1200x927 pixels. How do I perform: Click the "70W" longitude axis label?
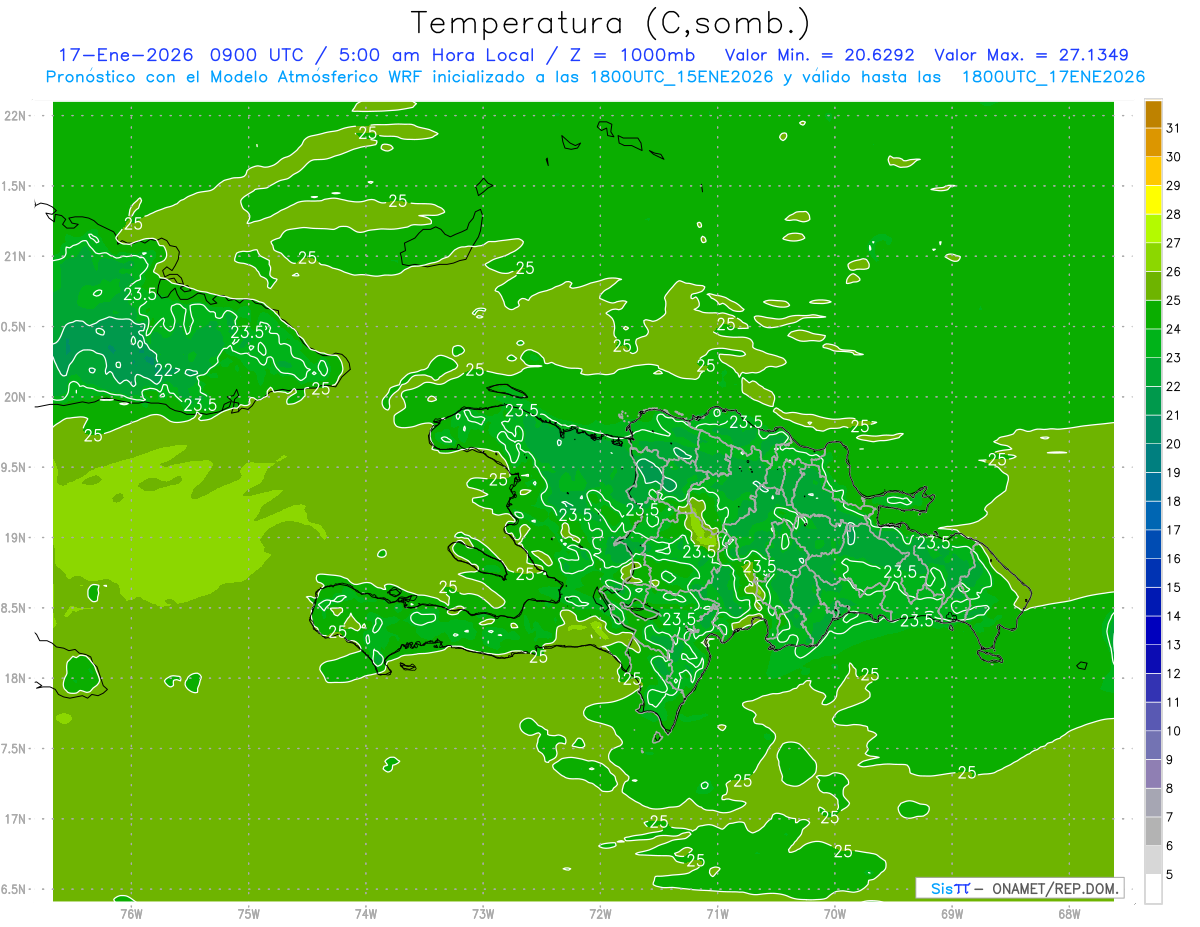[x=835, y=912]
